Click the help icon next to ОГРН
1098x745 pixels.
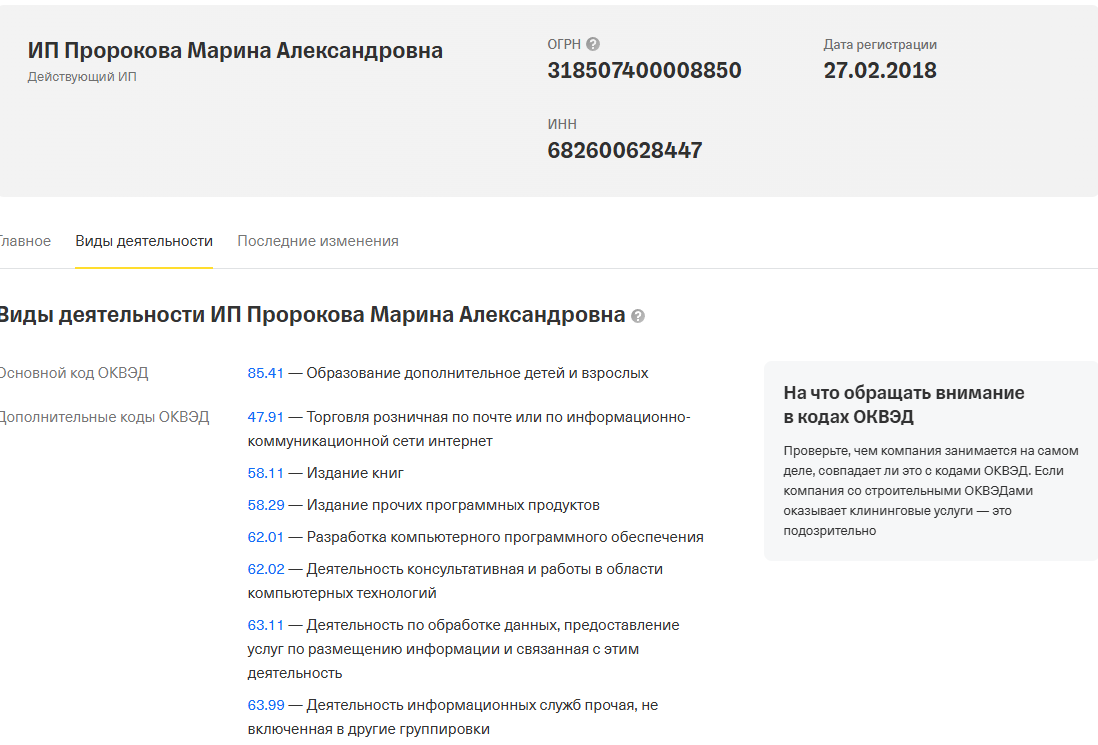[x=593, y=44]
